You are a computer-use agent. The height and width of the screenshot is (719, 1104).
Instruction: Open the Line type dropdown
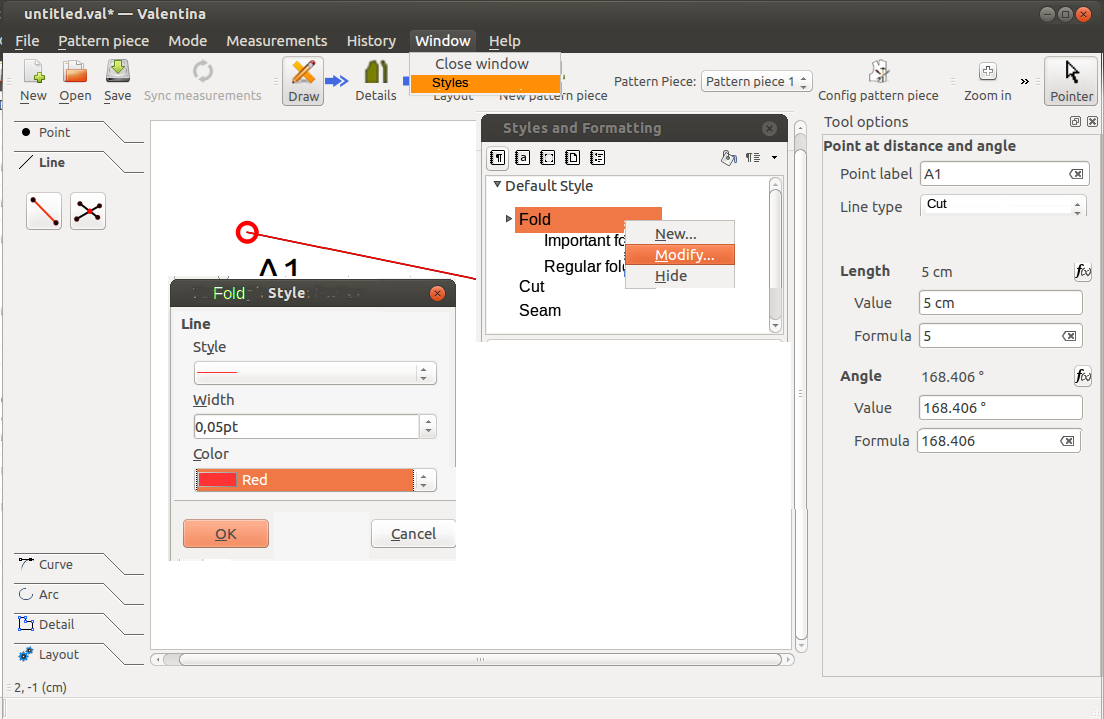1003,204
